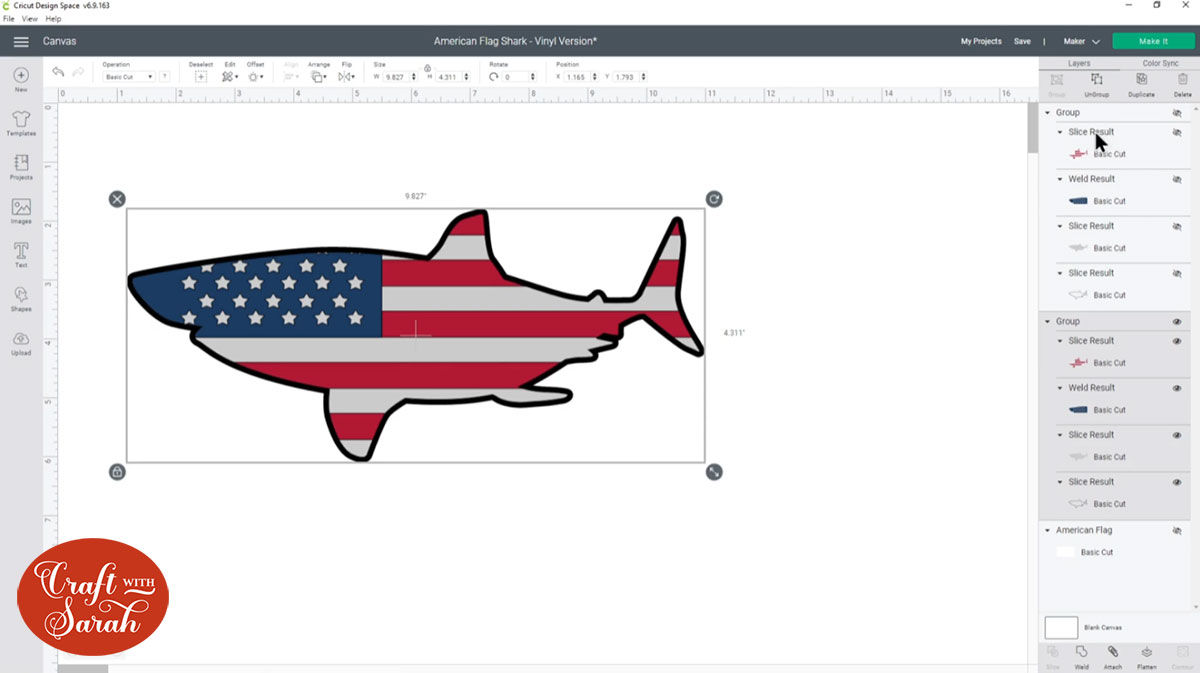
Task: Open the hamburger main menu
Action: point(21,41)
